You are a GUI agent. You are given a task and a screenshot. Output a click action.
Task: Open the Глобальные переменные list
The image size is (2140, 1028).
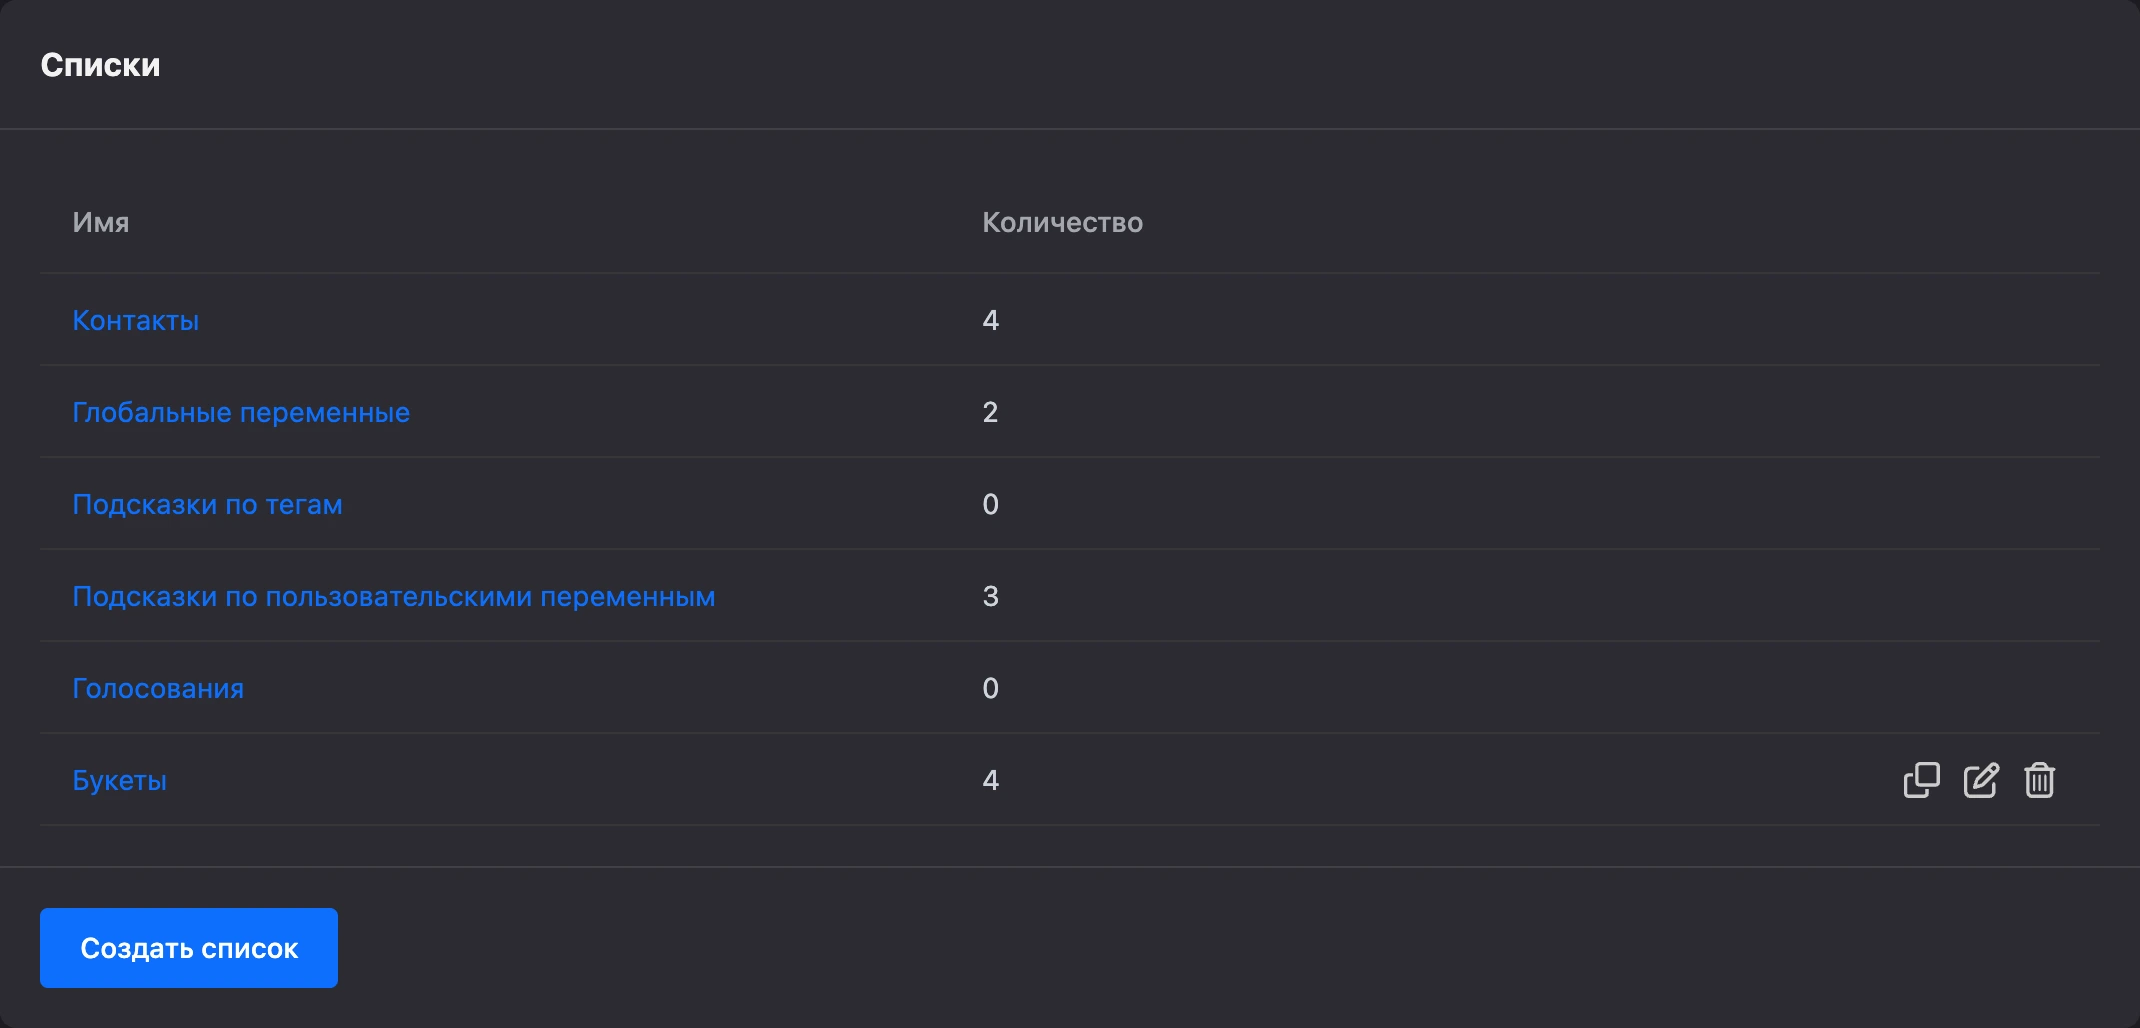point(241,412)
